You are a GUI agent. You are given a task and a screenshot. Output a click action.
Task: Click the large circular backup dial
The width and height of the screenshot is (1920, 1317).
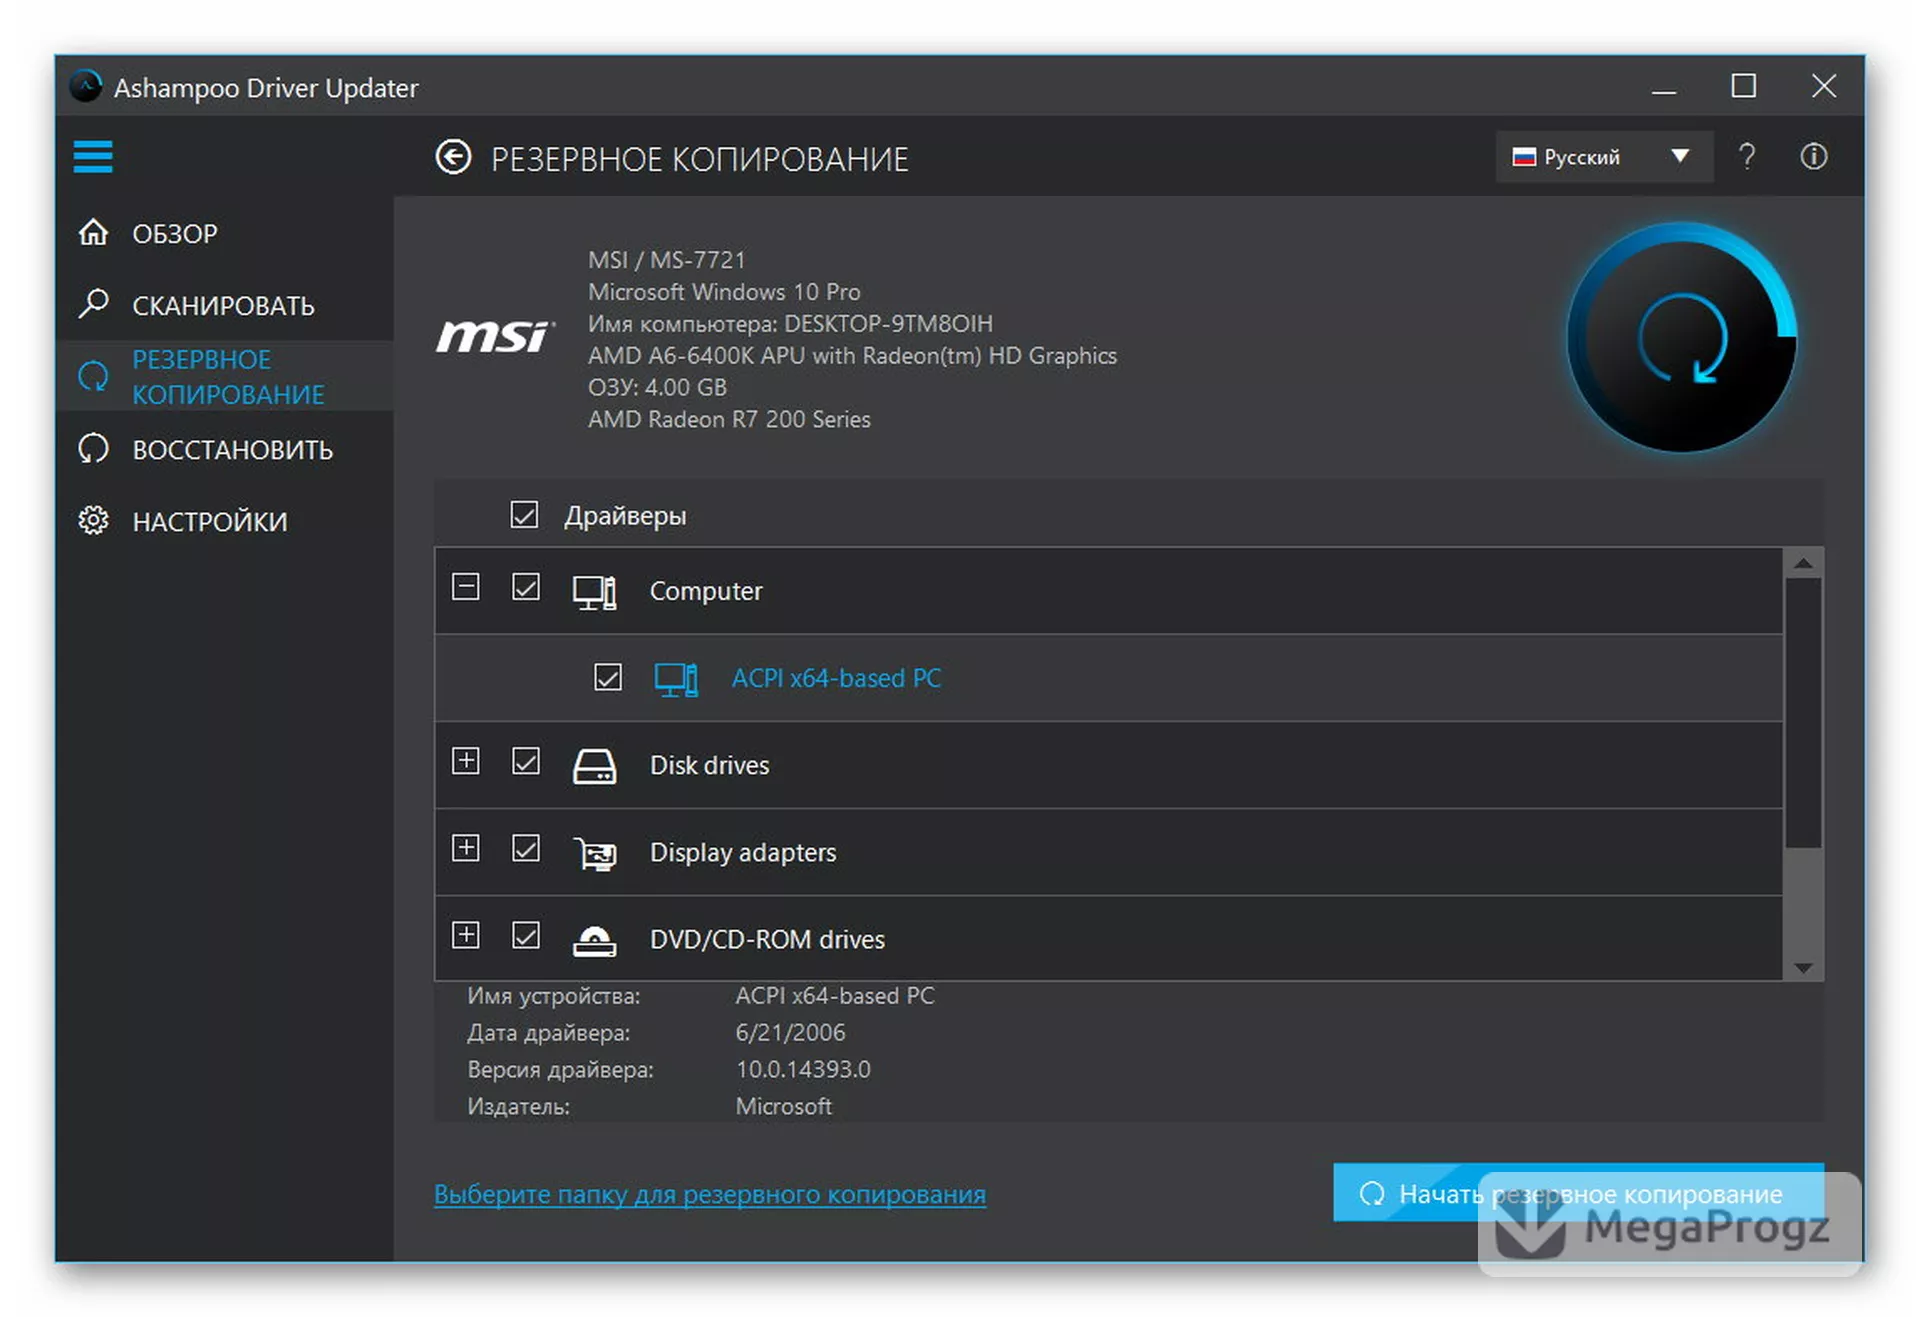tap(1680, 338)
